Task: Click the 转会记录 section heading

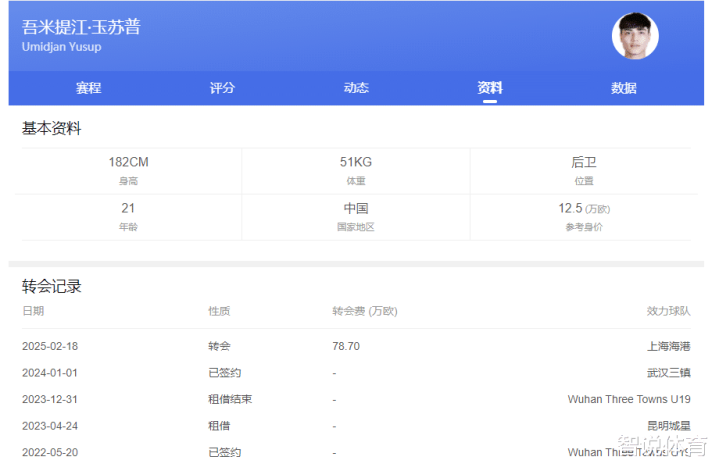Action: point(51,286)
